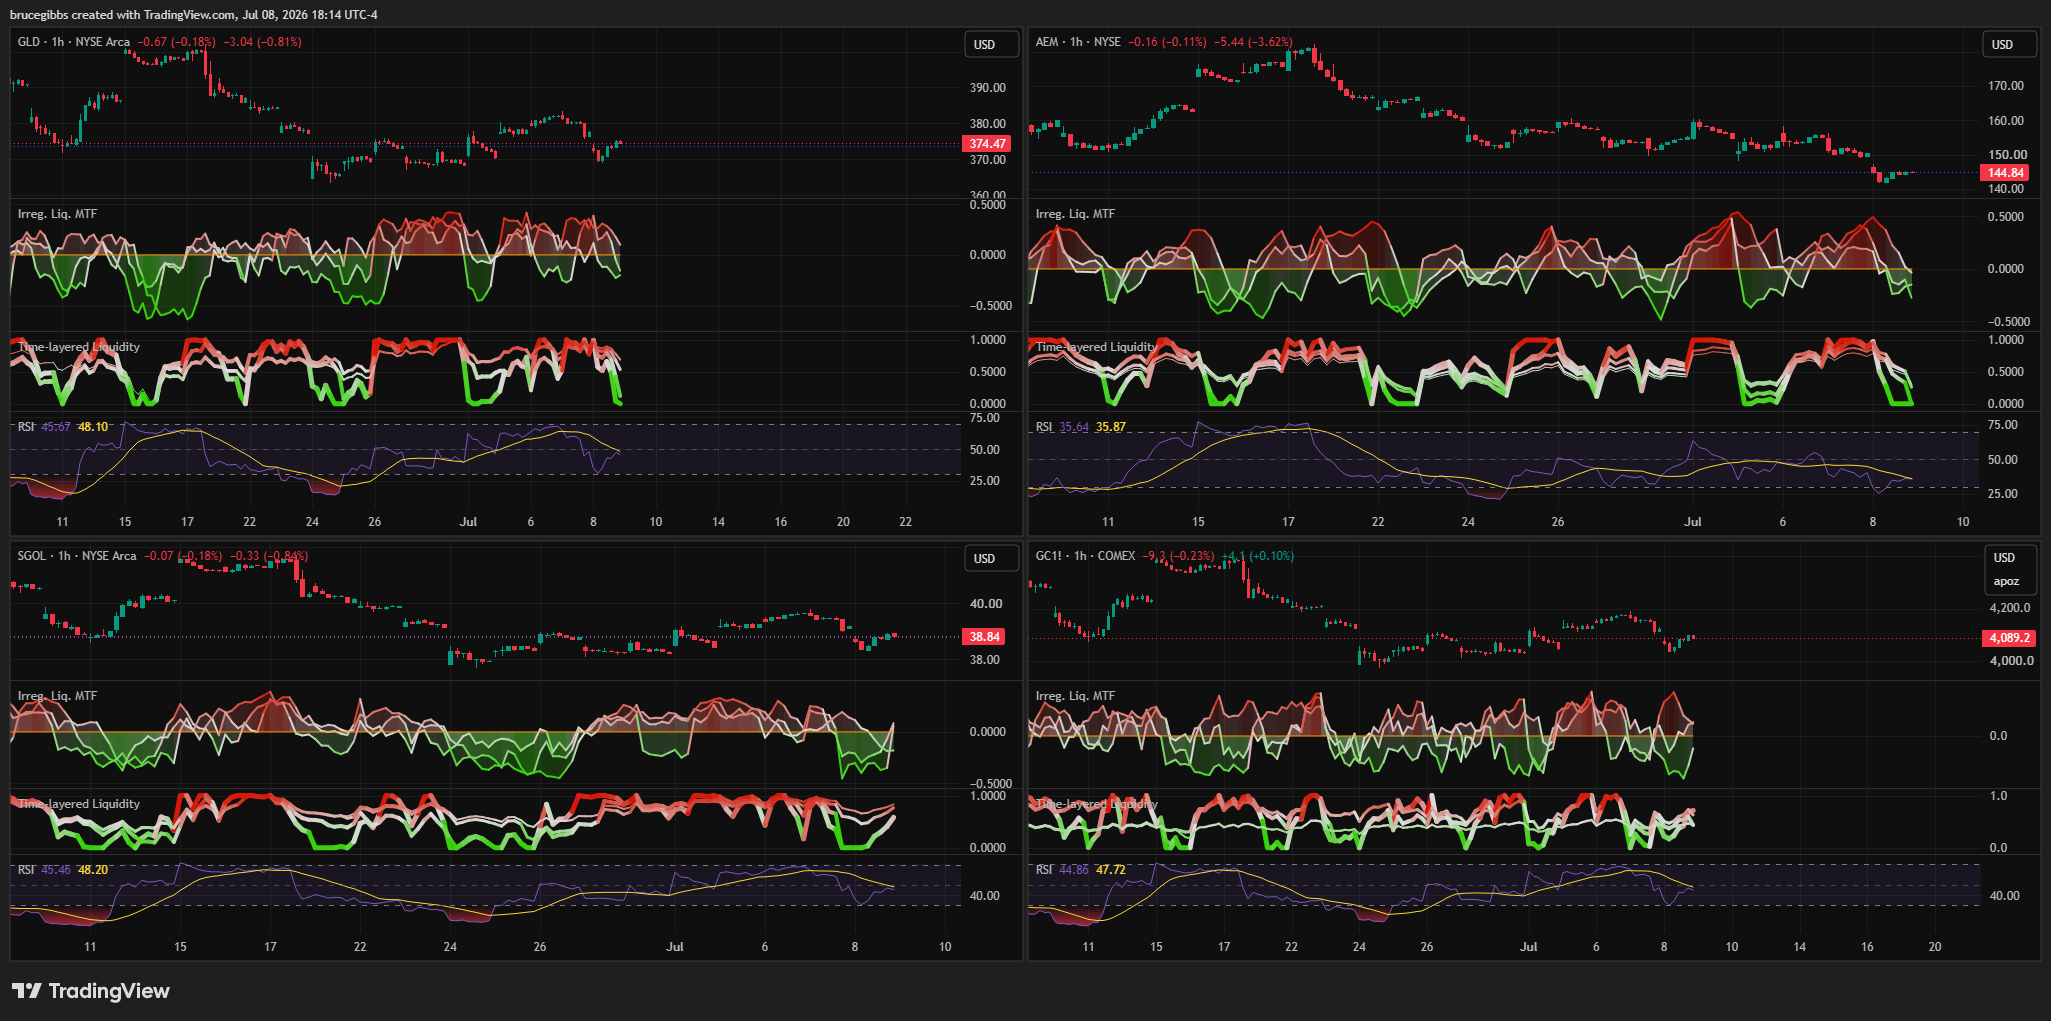2051x1021 pixels.
Task: Open the USD currency selector on GLD chart
Action: click(991, 45)
